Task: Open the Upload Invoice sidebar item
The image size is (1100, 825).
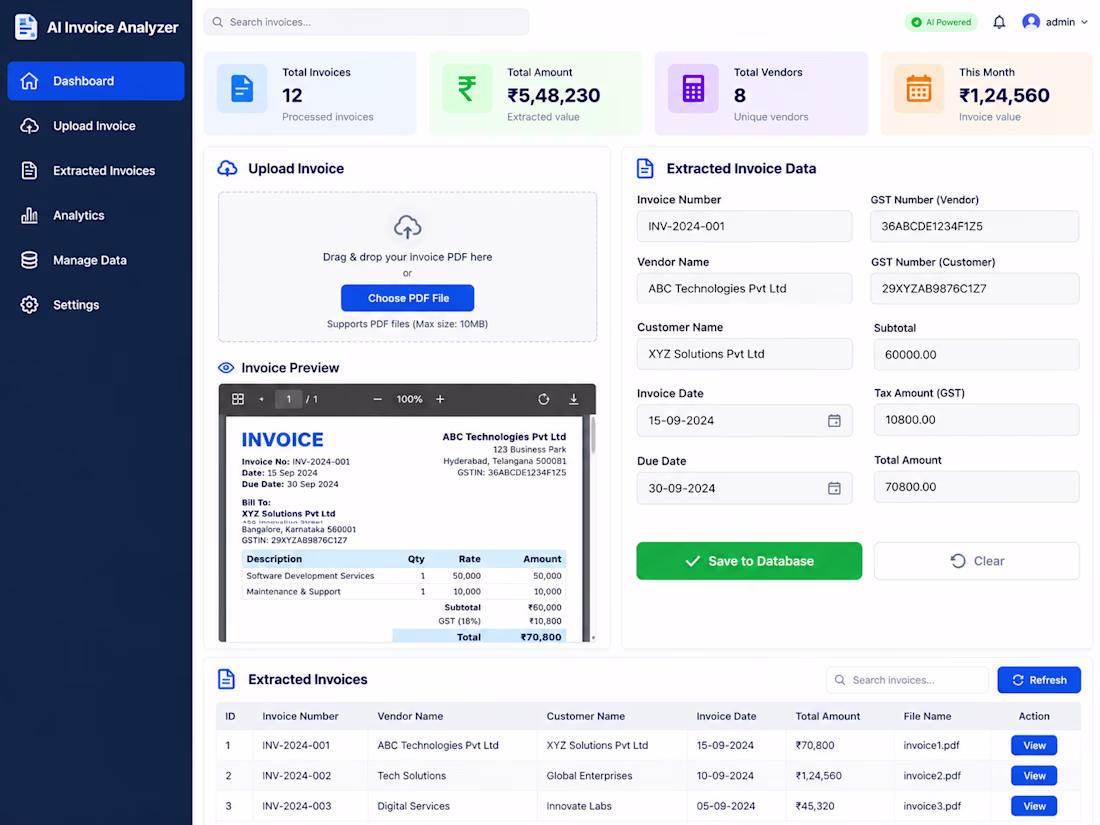Action: [x=96, y=126]
